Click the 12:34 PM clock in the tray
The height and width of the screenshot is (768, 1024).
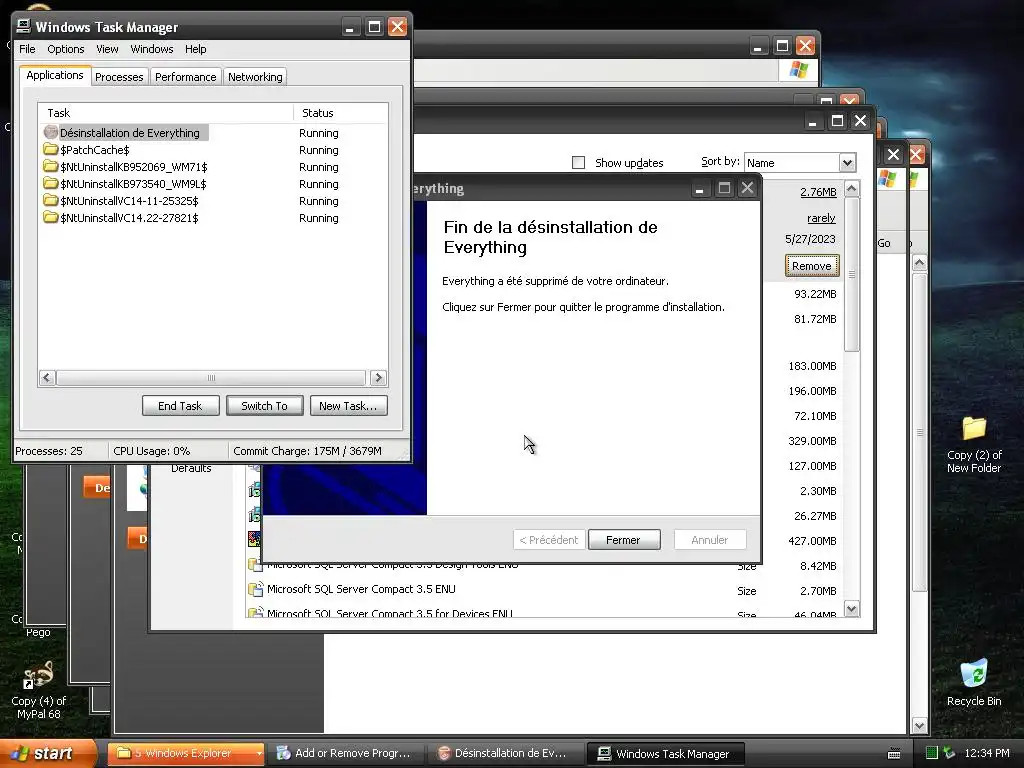(x=986, y=753)
